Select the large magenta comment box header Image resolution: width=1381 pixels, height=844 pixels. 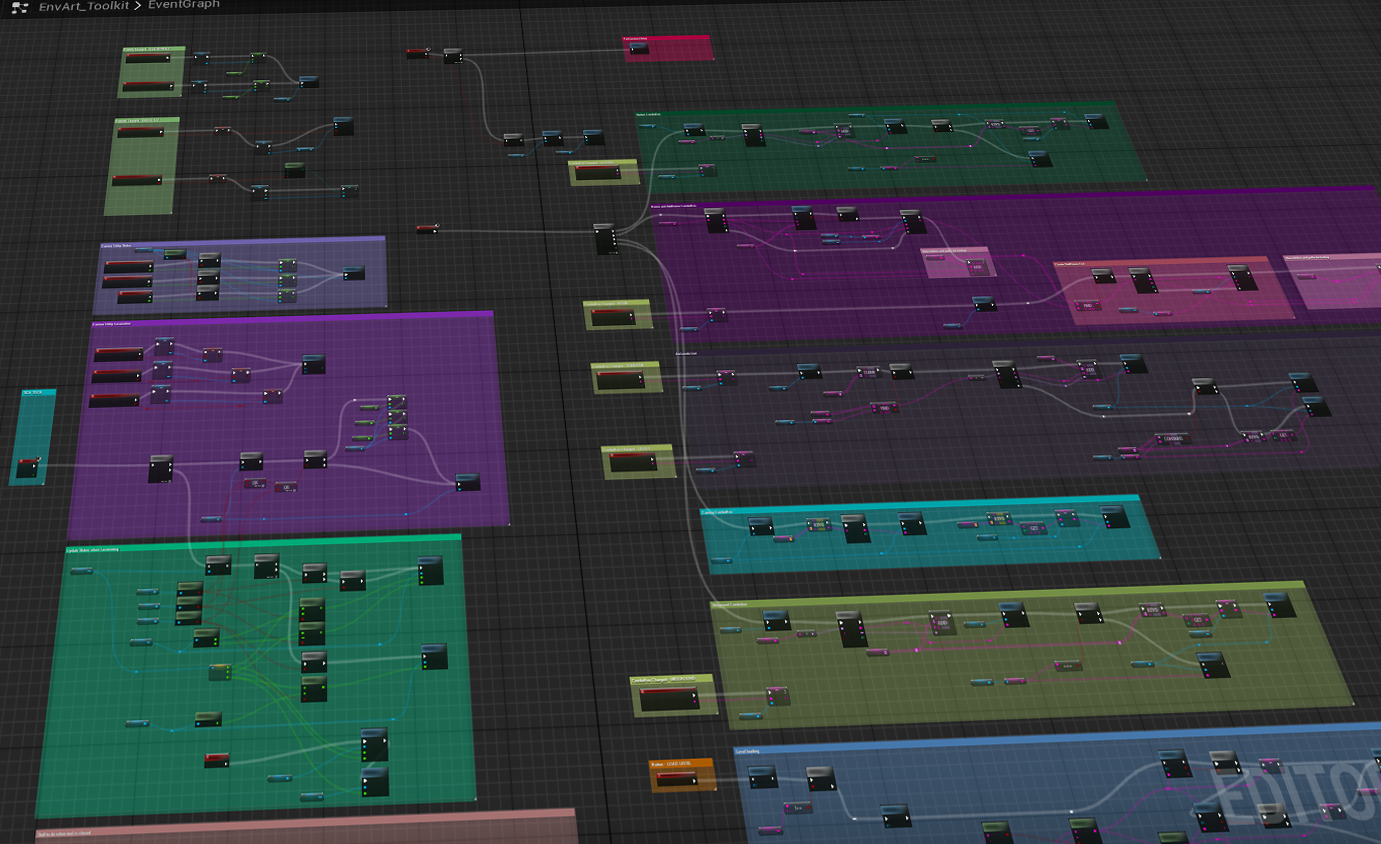tap(1015, 197)
